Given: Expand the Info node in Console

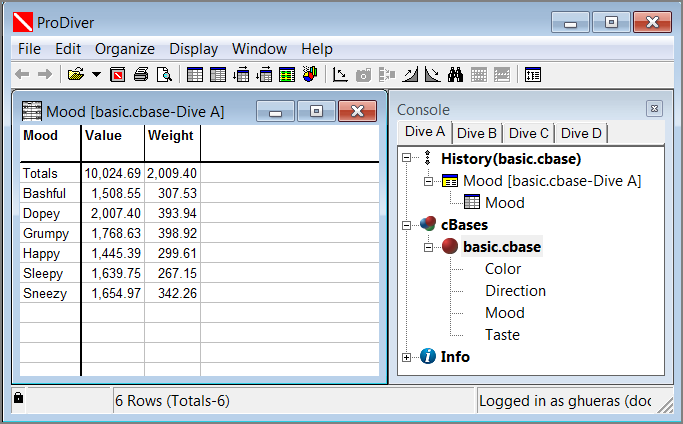Looking at the screenshot, I should 407,357.
